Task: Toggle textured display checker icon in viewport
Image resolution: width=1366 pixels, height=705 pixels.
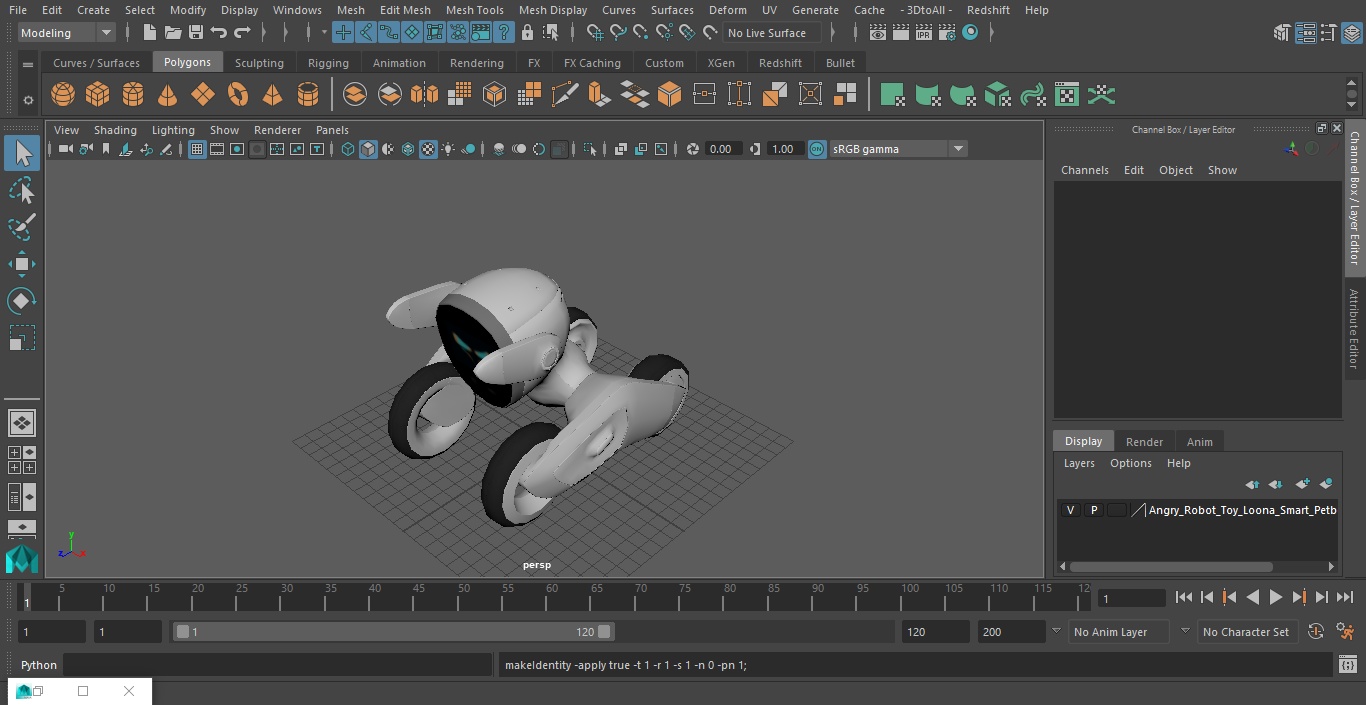Action: (428, 149)
